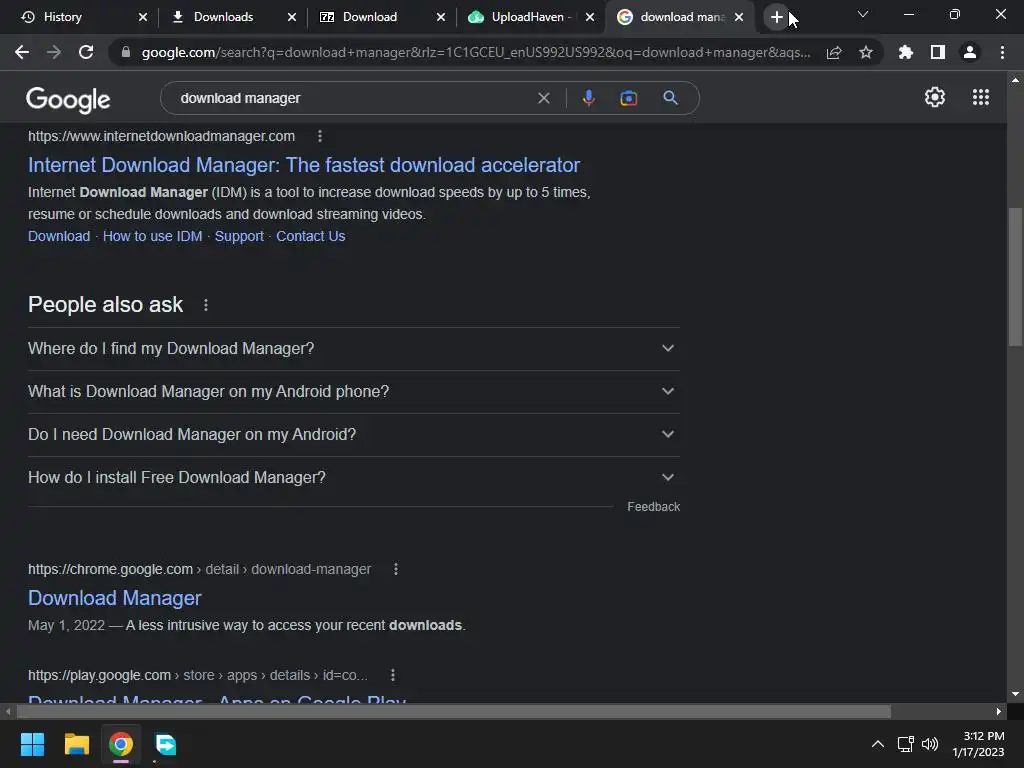This screenshot has height=768, width=1024.
Task: Click the forward navigation arrow
Action: click(x=54, y=52)
